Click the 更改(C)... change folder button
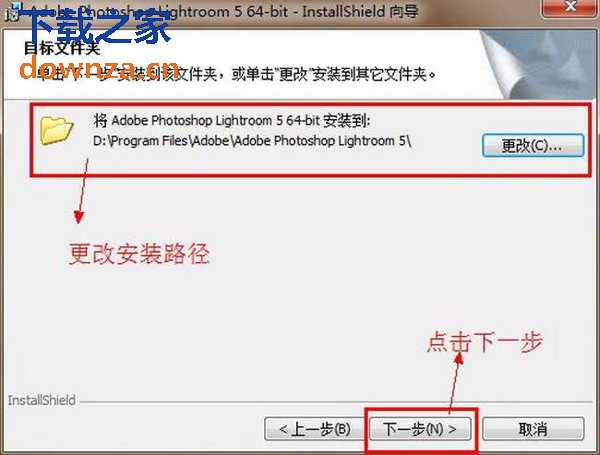Screen dimensions: 600x455 coord(533,145)
